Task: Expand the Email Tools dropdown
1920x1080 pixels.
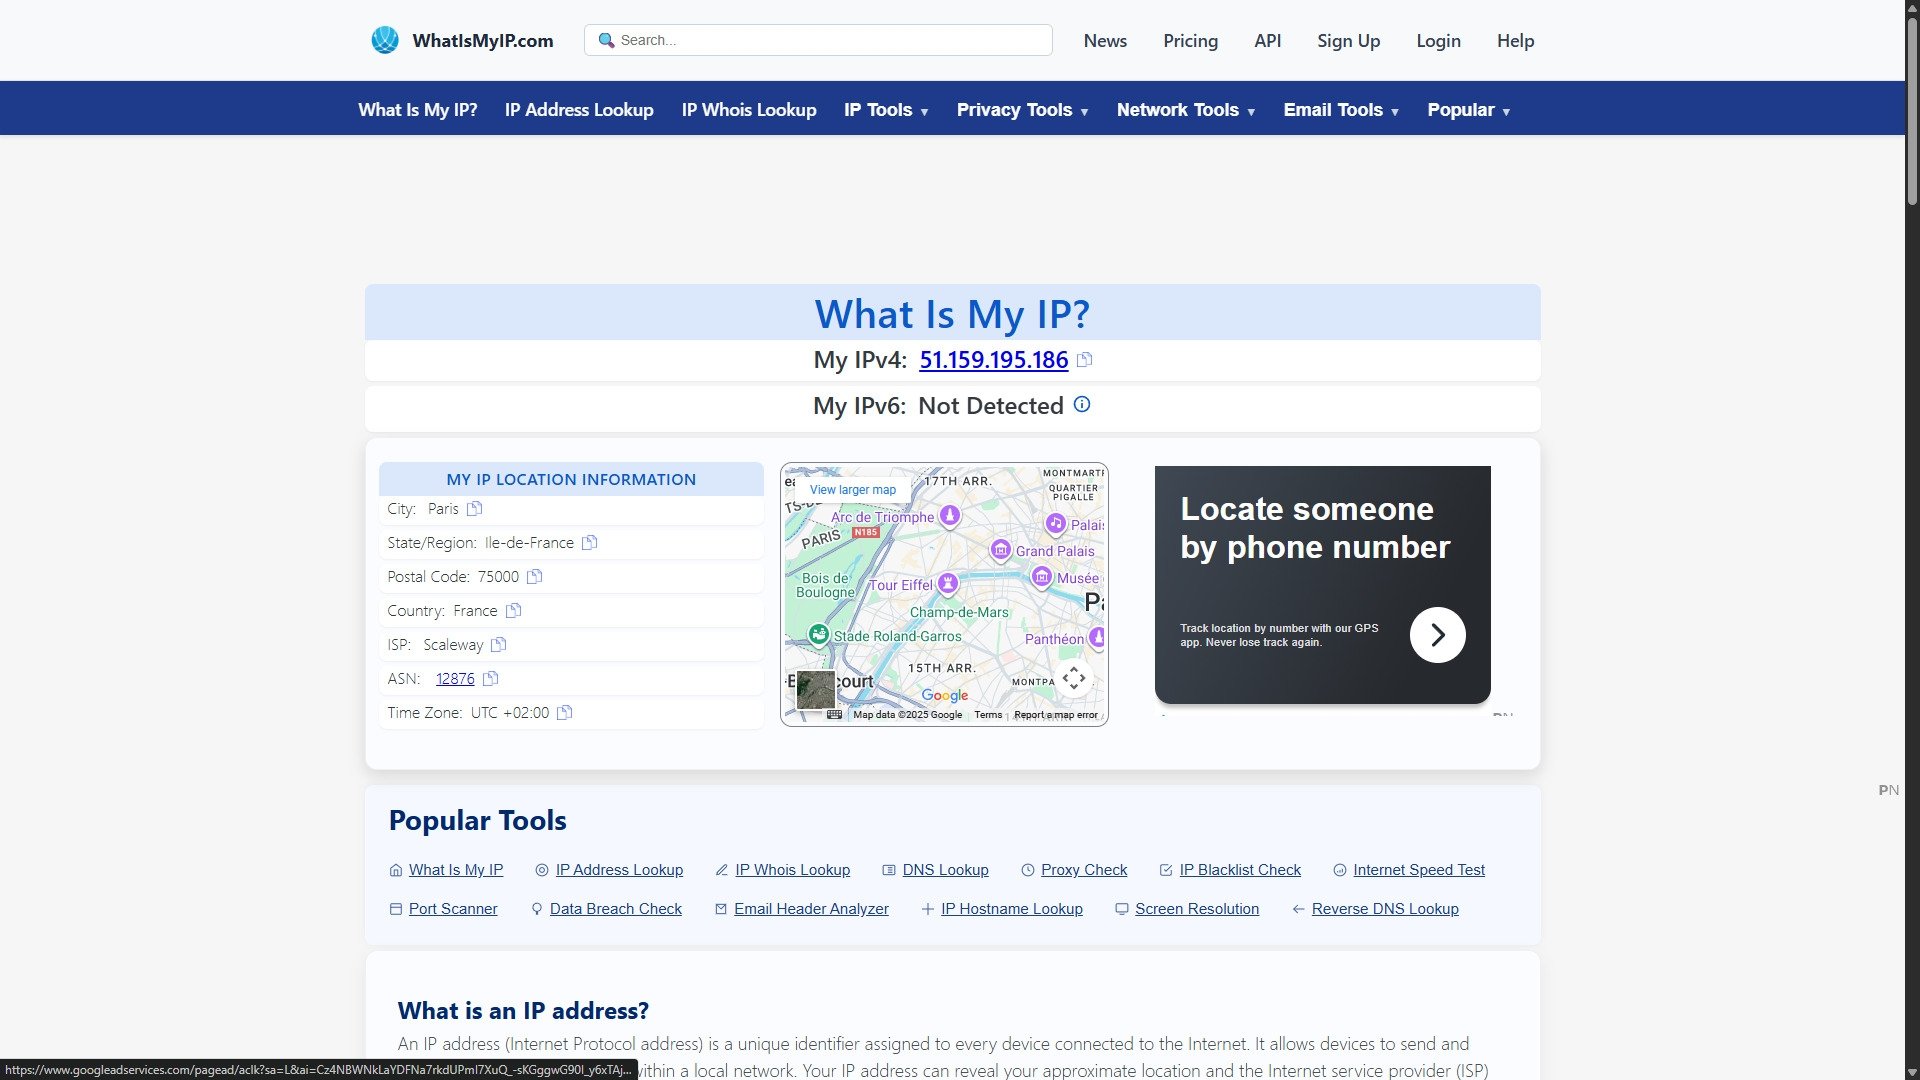Action: click(x=1340, y=110)
